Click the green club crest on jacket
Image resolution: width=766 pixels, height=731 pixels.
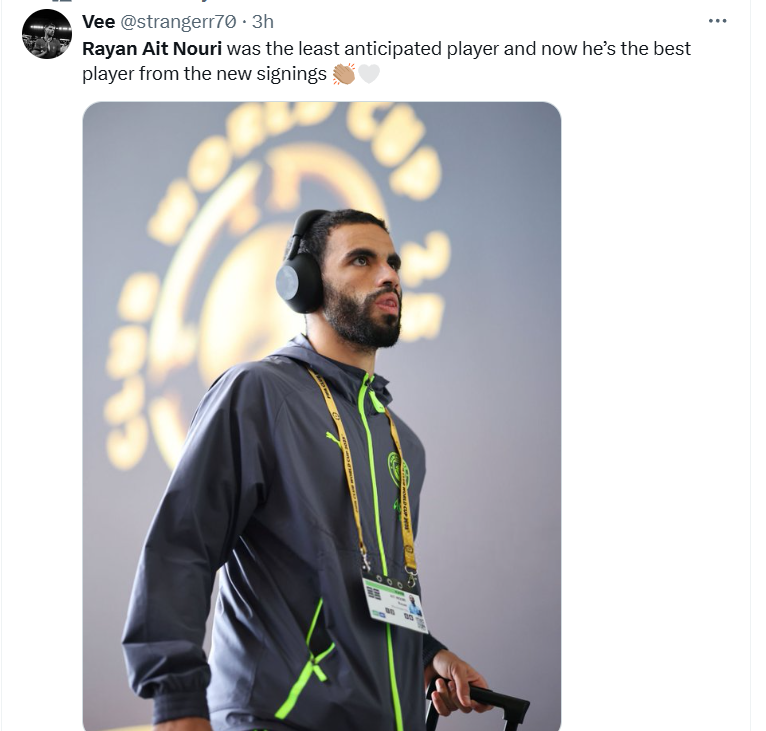[x=397, y=469]
